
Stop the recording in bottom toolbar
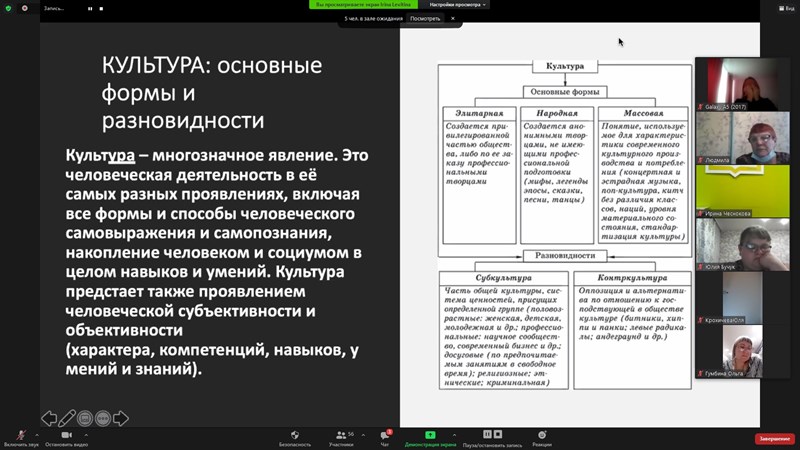[498, 434]
